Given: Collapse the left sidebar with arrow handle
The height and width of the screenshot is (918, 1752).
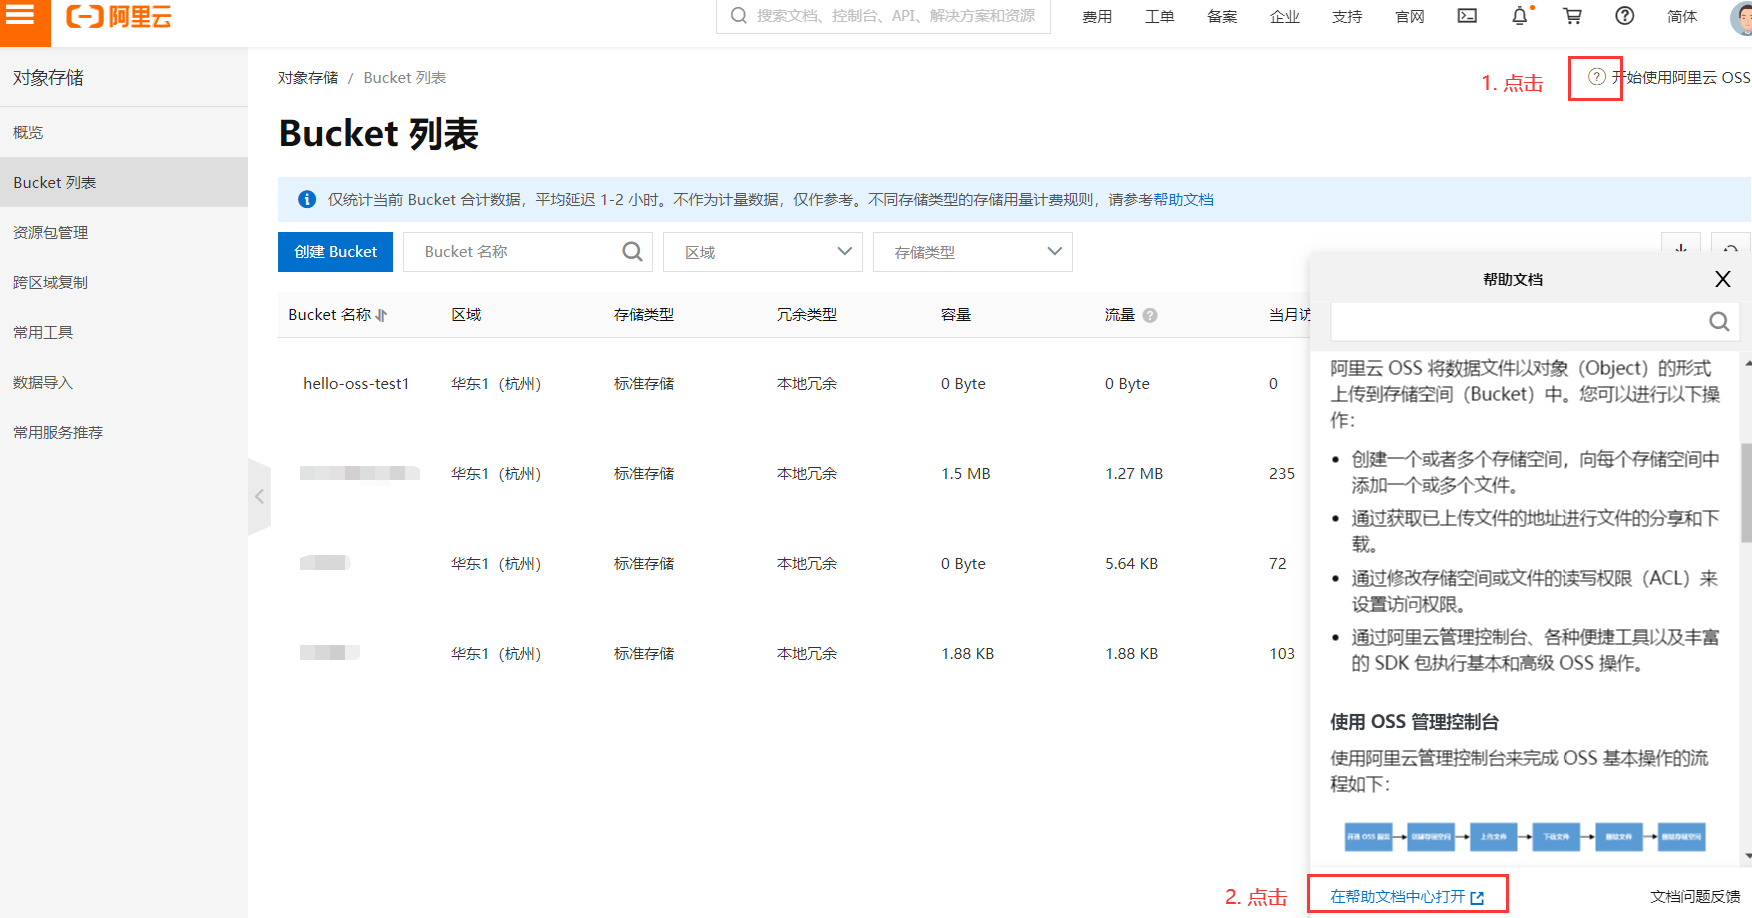Looking at the screenshot, I should [x=259, y=496].
